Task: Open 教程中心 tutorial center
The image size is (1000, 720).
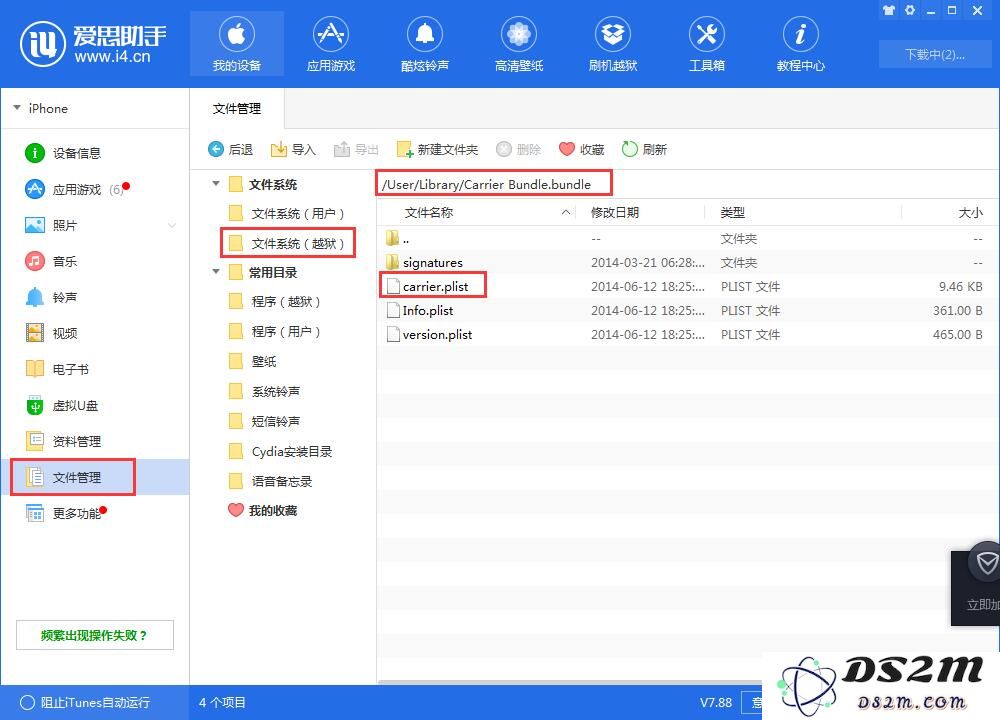Action: (800, 43)
